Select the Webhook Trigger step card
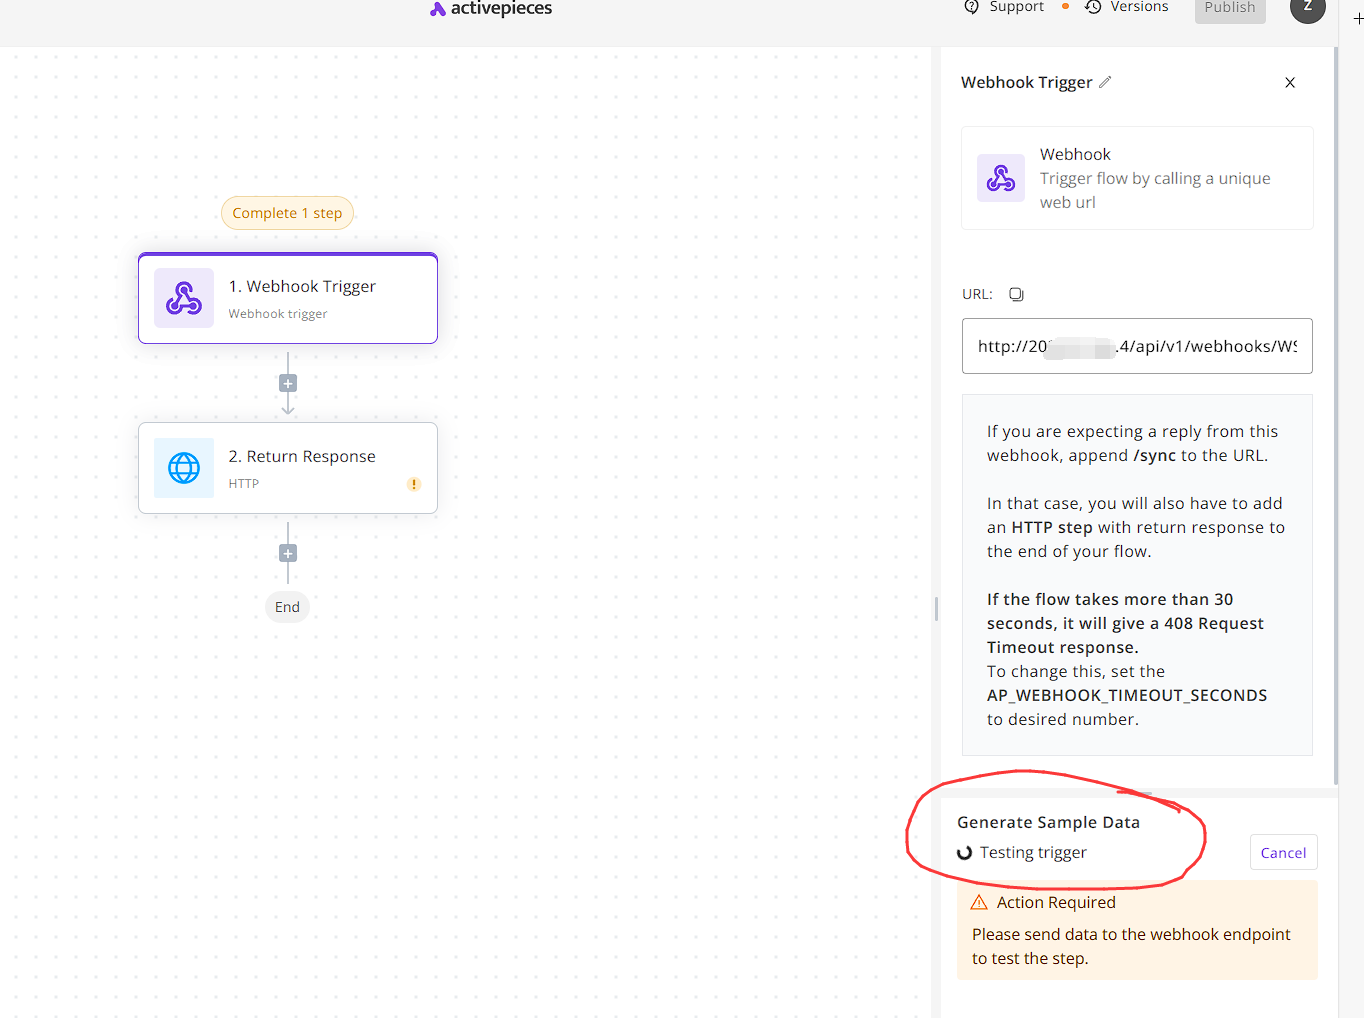1364x1018 pixels. tap(288, 298)
